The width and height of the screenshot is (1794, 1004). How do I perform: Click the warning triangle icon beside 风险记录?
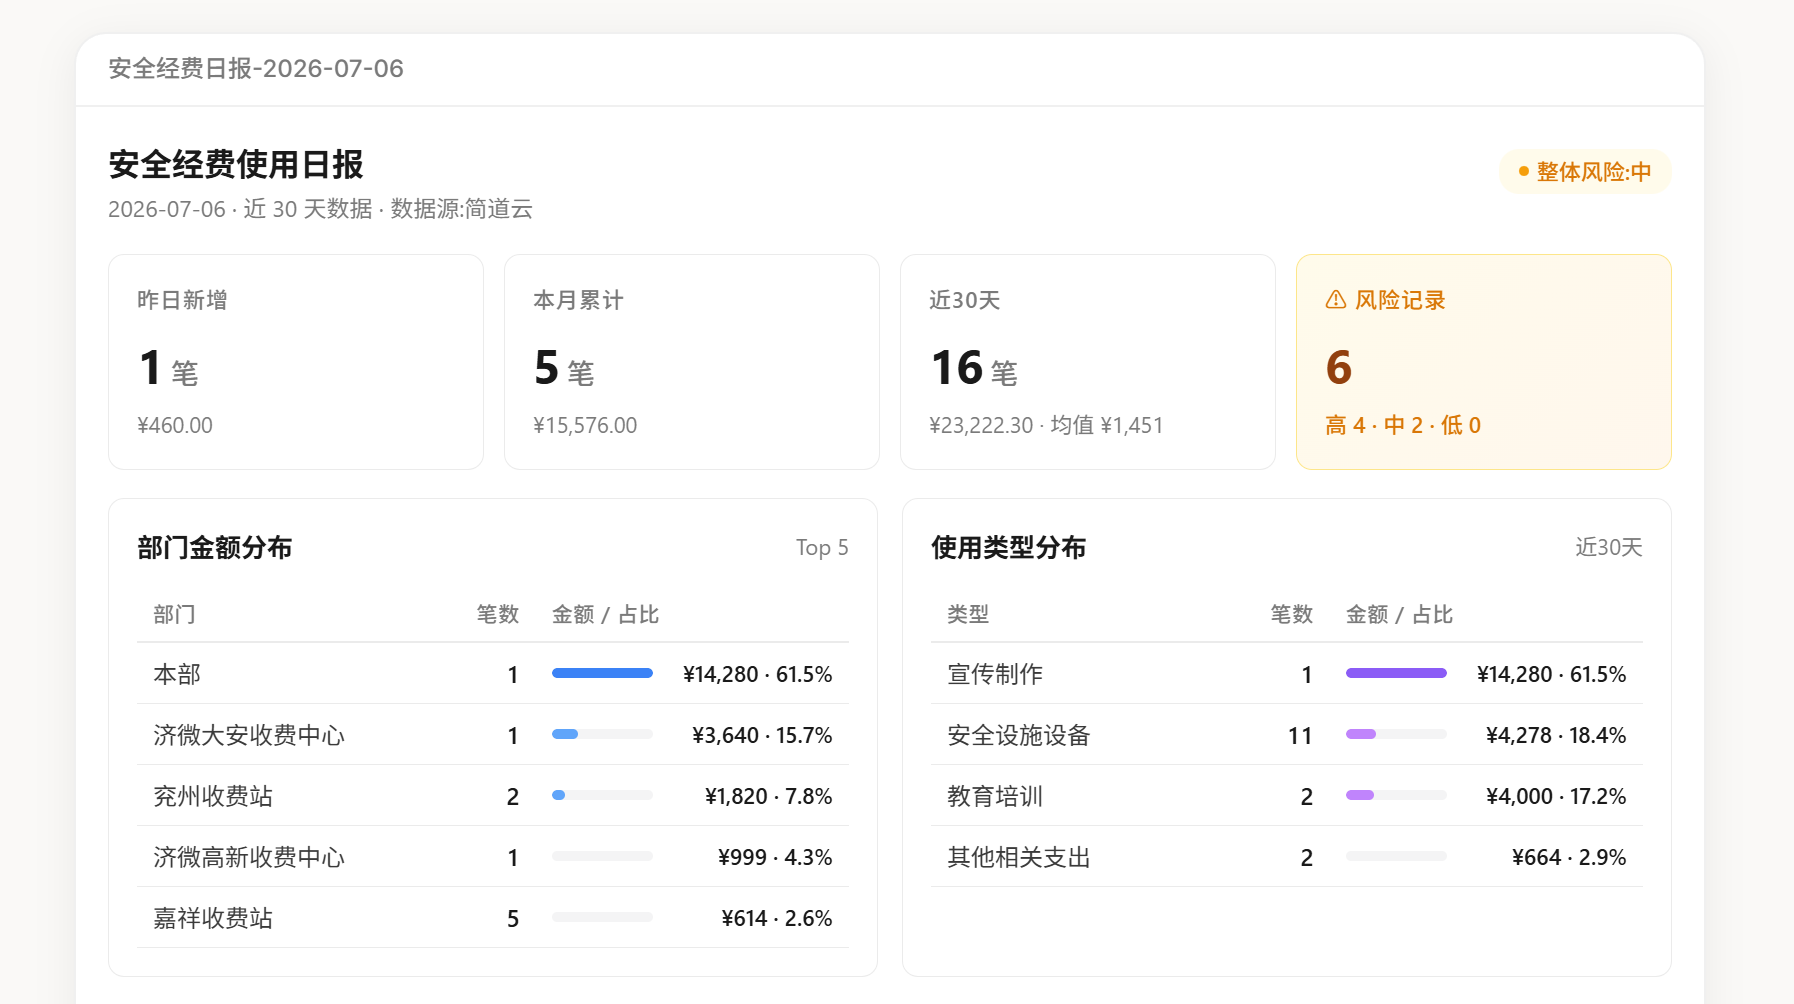coord(1336,300)
